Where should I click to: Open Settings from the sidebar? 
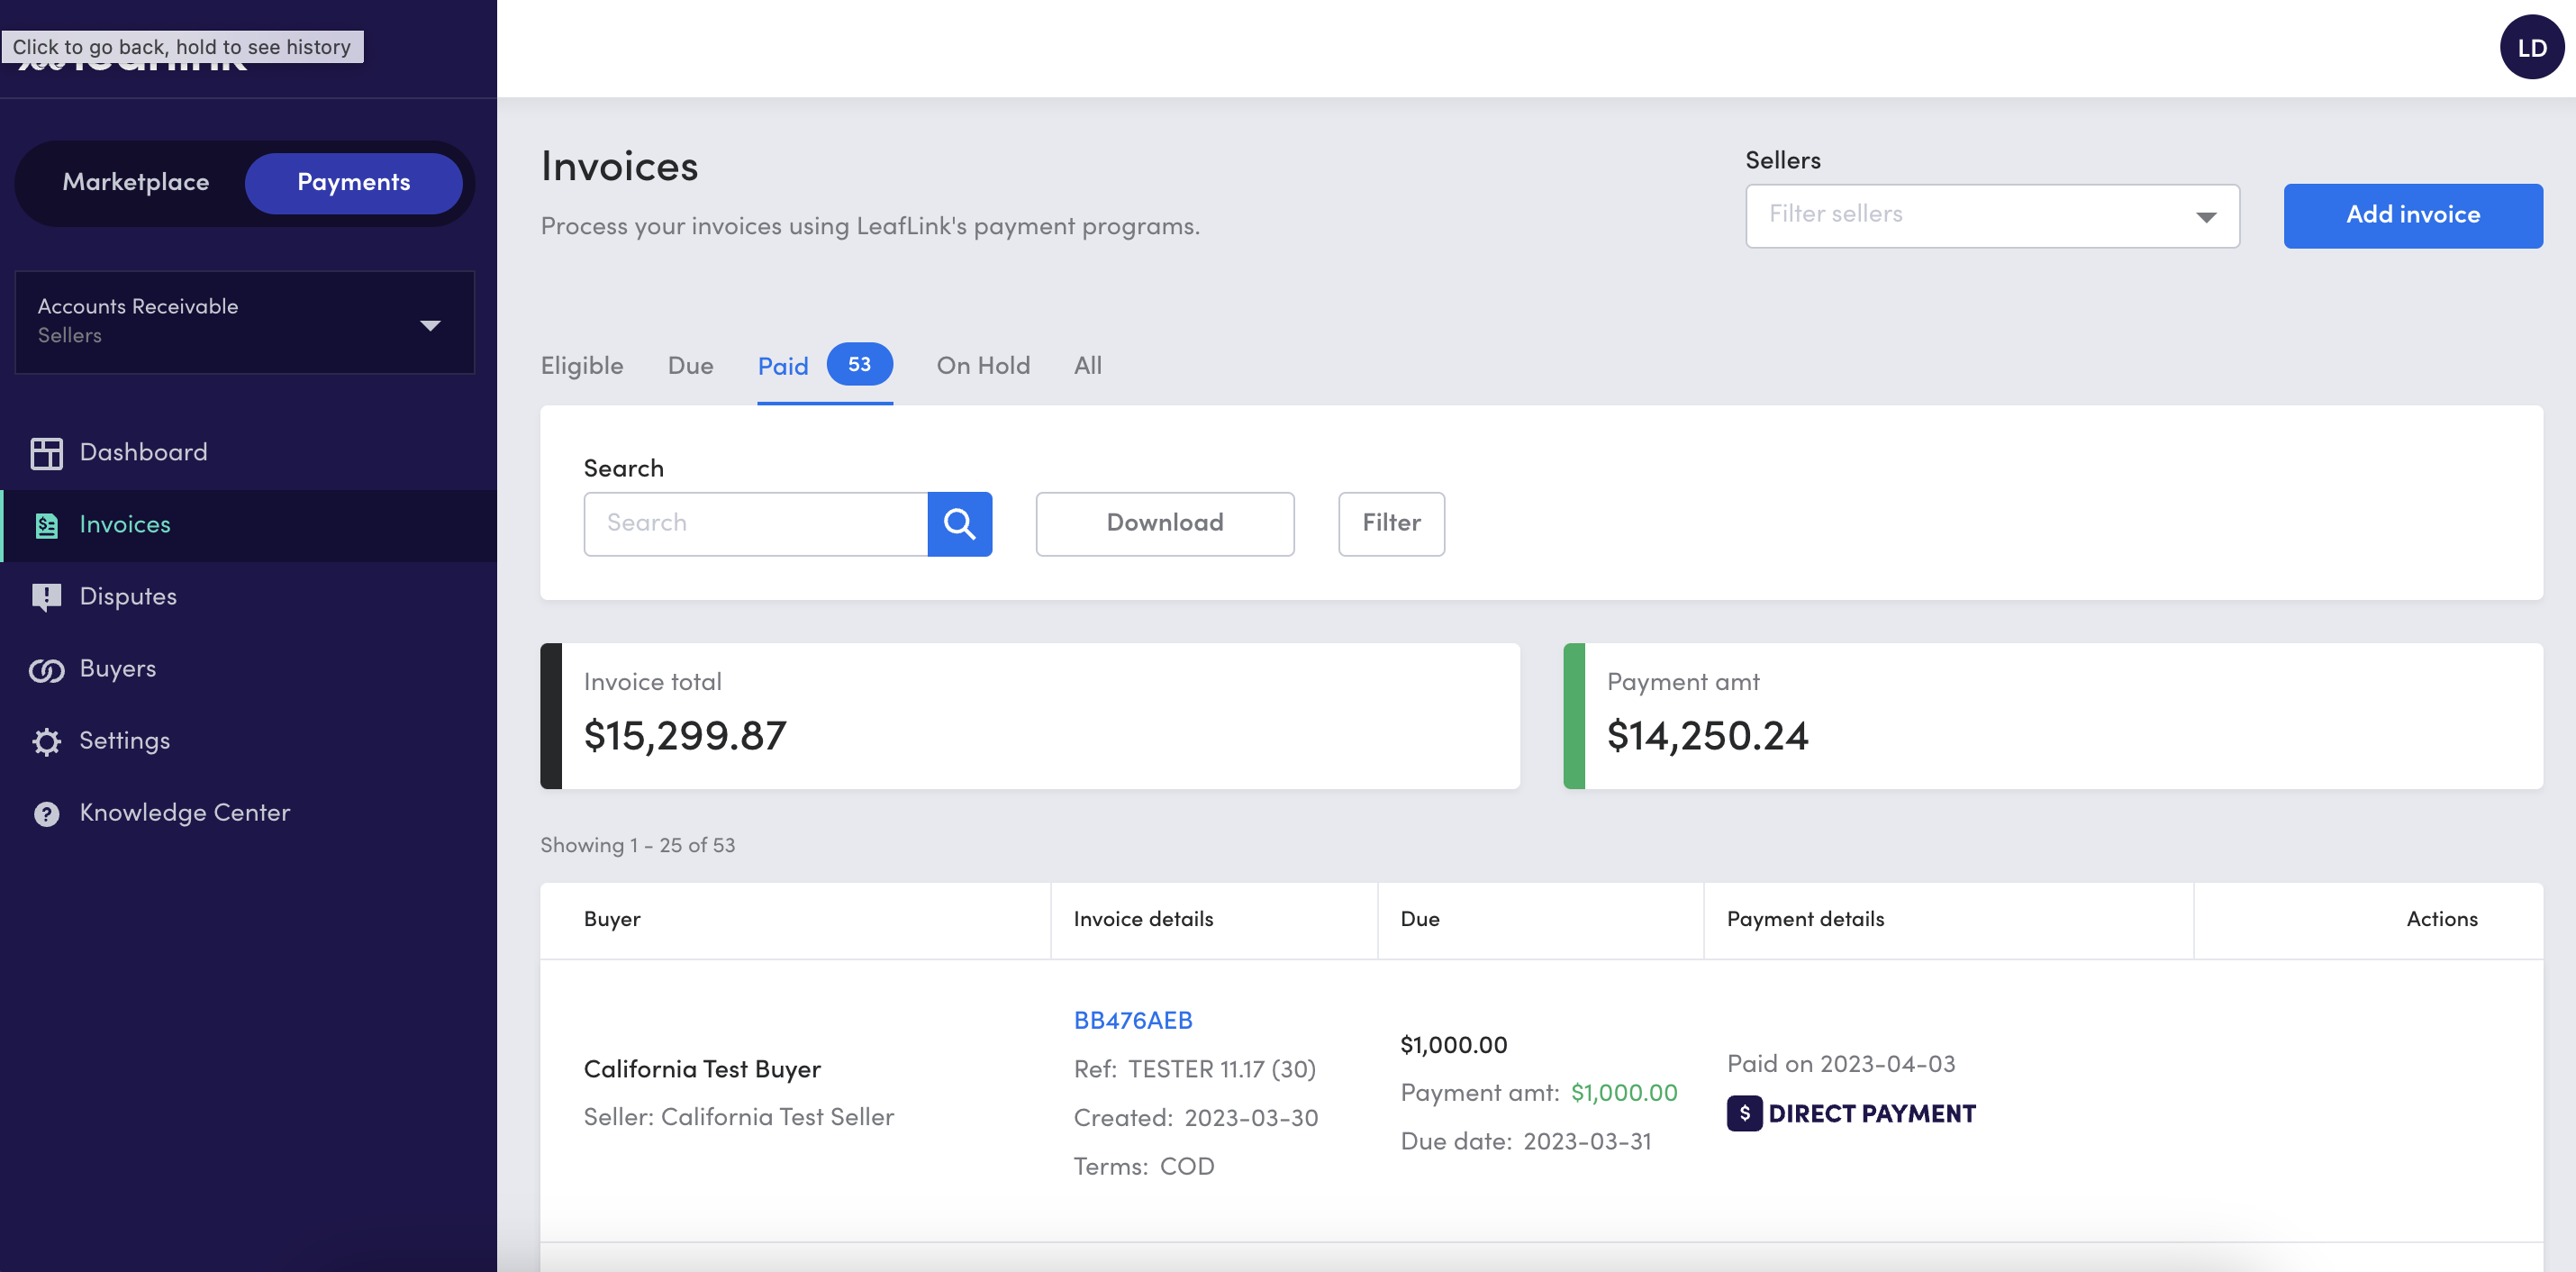click(248, 741)
